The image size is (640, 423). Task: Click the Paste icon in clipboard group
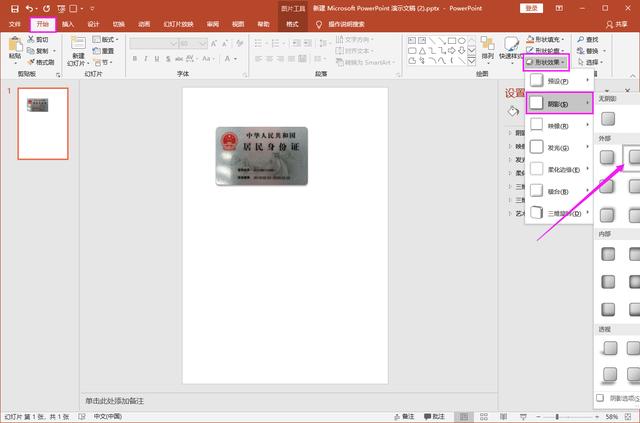(x=14, y=46)
